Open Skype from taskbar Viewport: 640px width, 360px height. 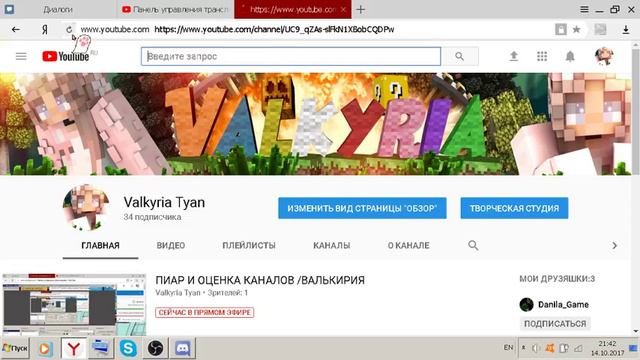[x=128, y=348]
